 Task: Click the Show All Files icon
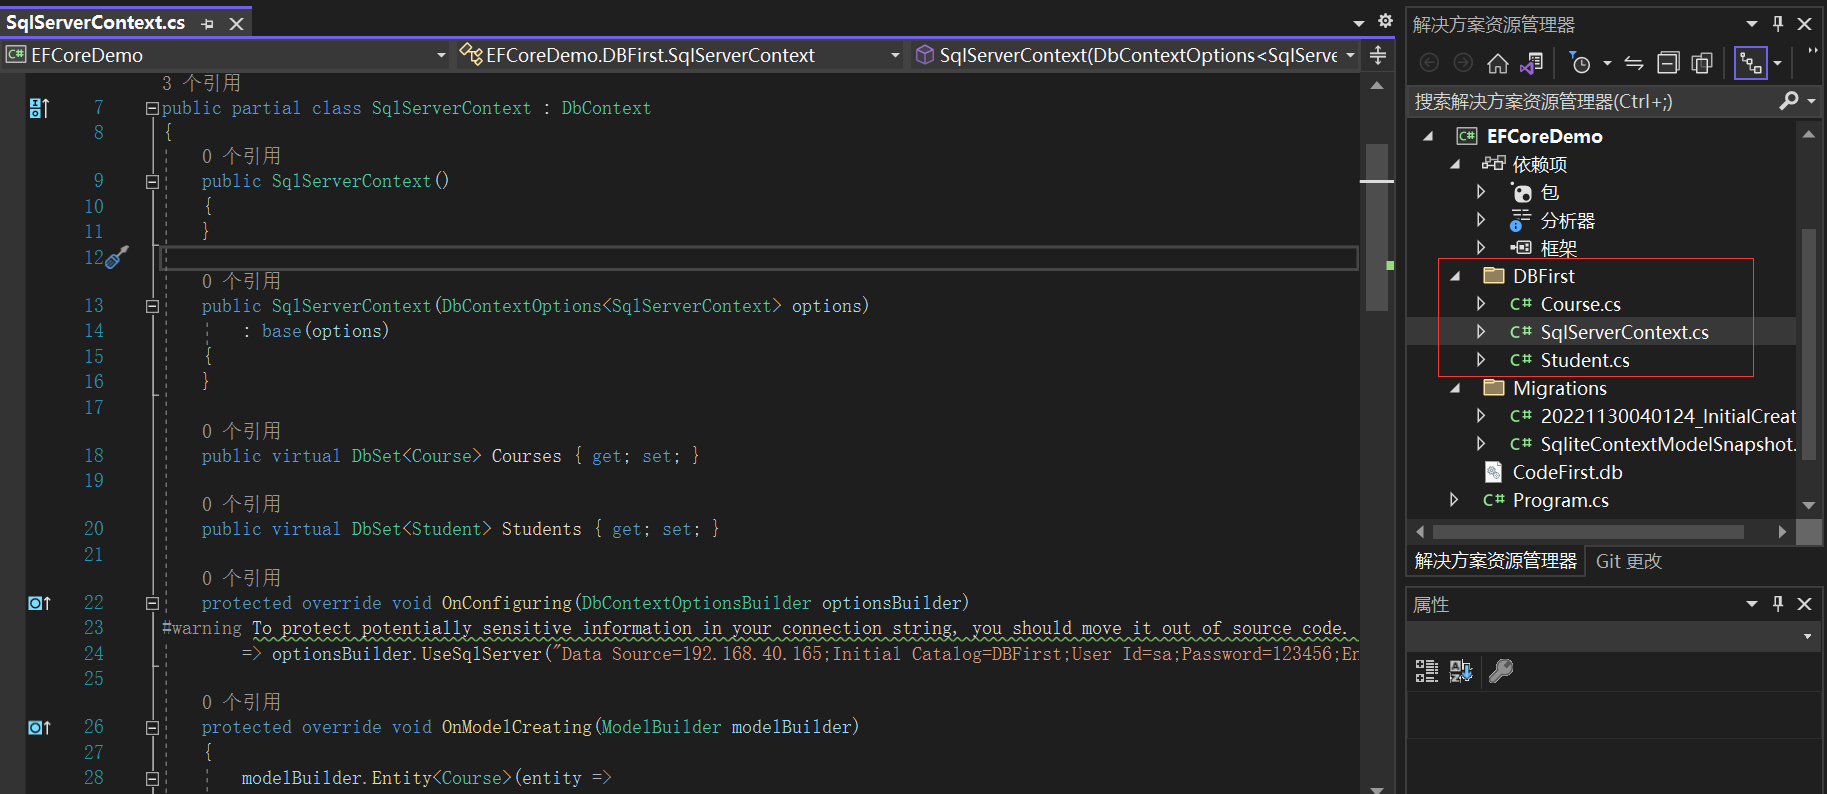[1702, 64]
